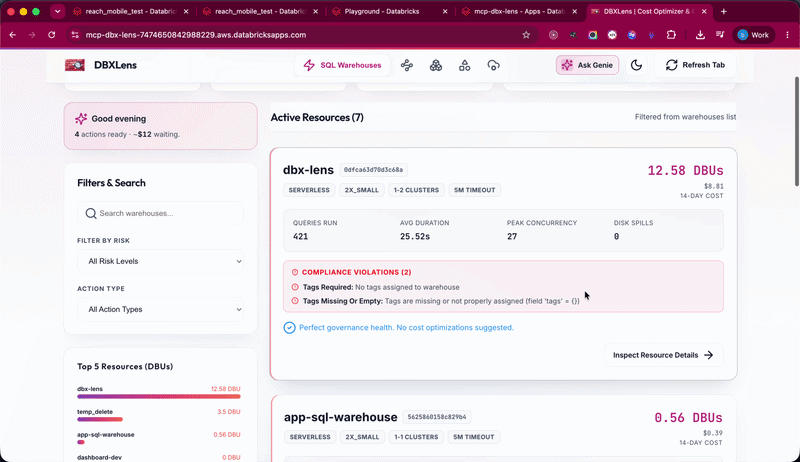Focus the Search warehouses field

tap(160, 213)
